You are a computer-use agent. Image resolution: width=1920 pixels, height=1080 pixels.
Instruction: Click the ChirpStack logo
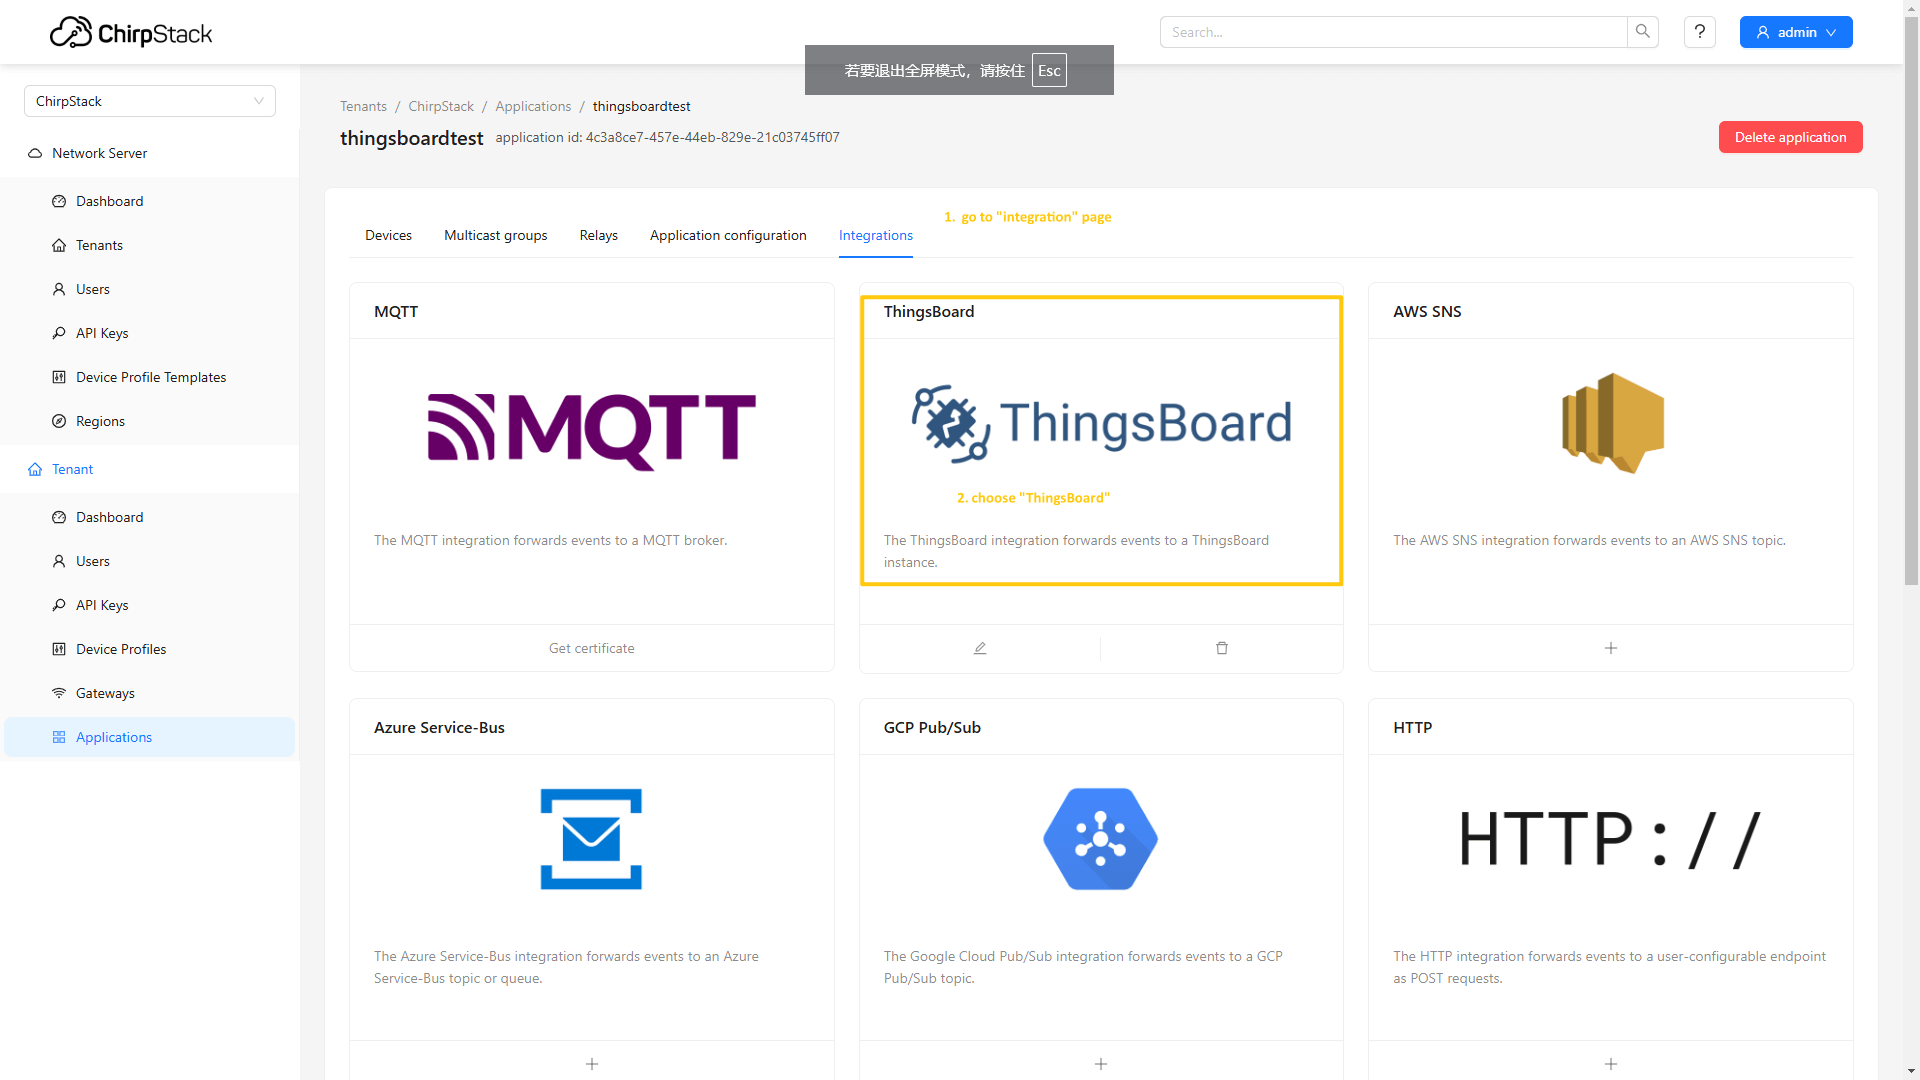click(x=131, y=33)
